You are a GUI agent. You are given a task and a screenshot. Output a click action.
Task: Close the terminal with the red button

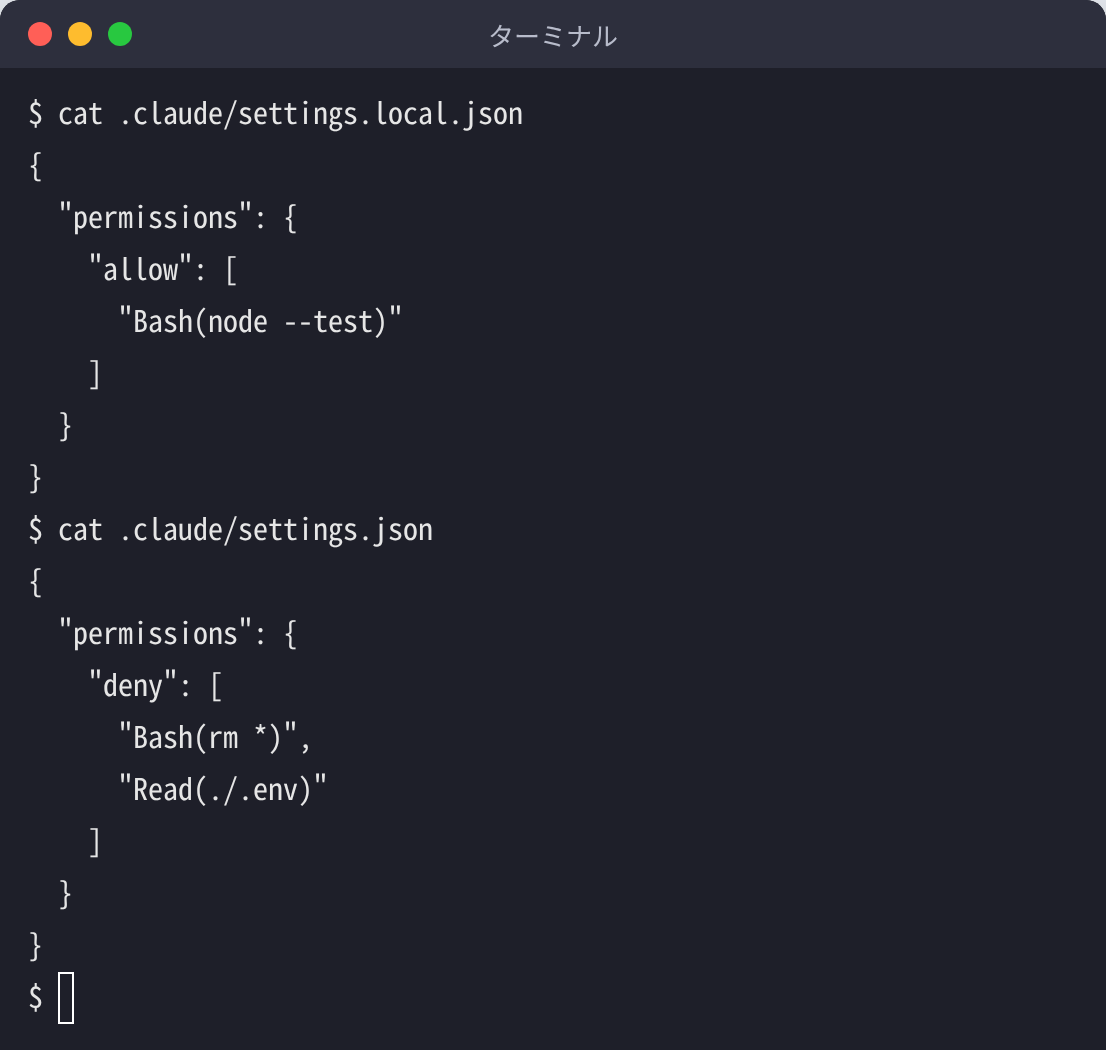(40, 35)
